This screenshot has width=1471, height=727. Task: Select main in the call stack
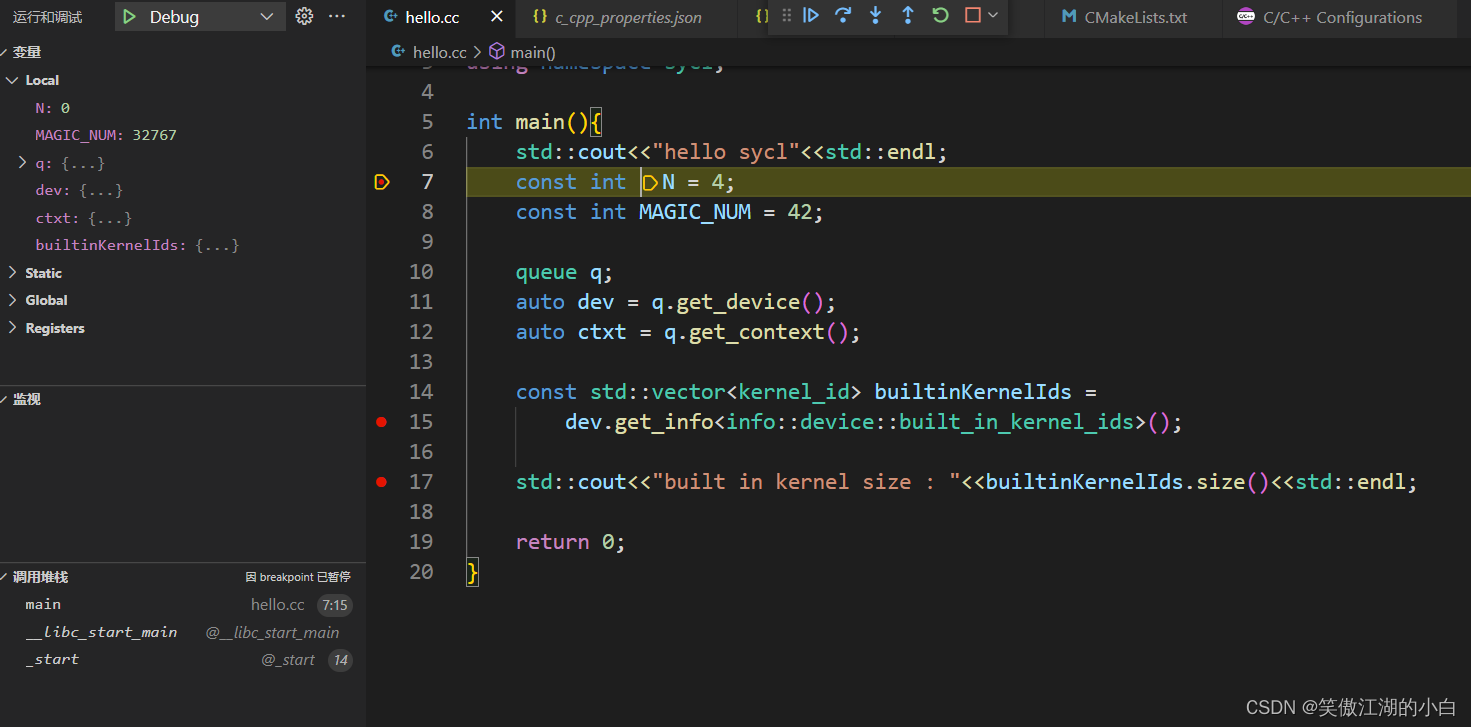43,603
